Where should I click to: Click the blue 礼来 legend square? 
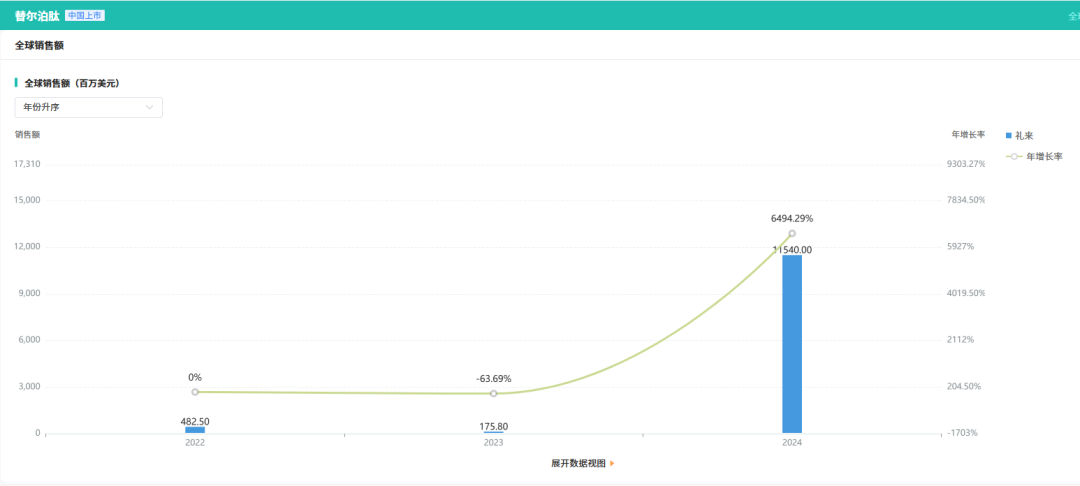pyautogui.click(x=1009, y=136)
